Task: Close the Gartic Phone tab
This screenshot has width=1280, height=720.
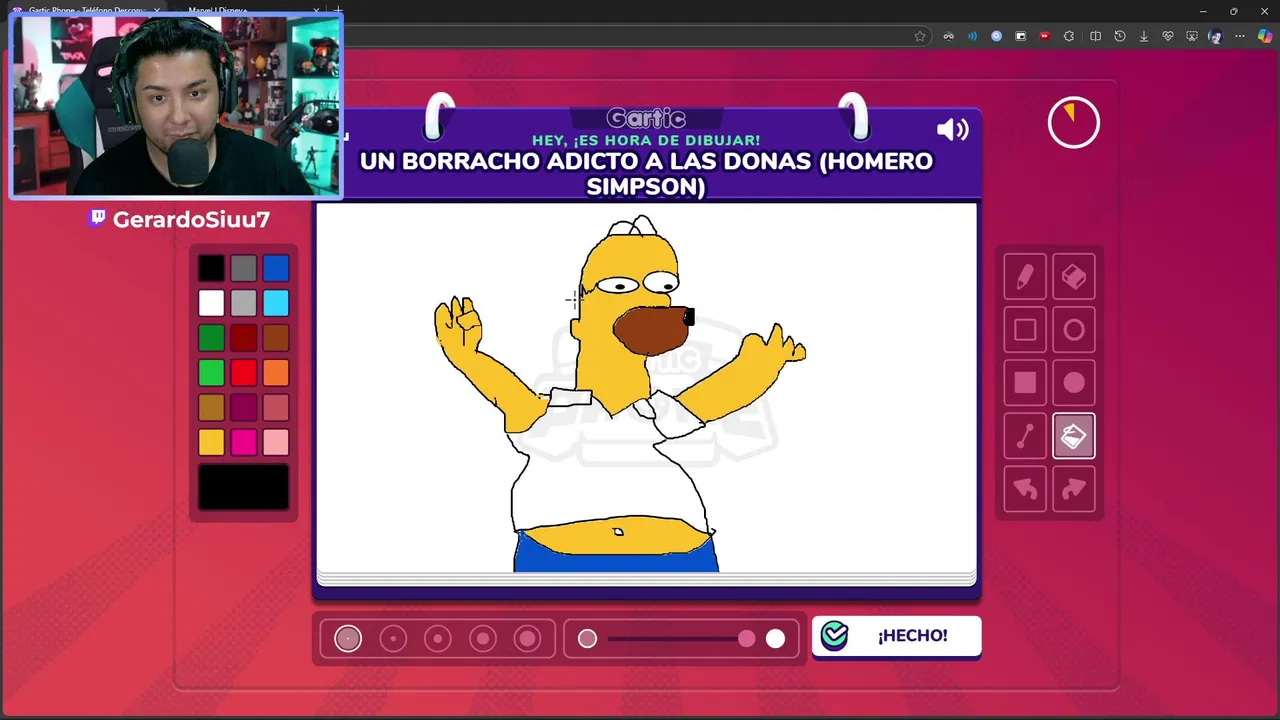Action: (x=157, y=11)
